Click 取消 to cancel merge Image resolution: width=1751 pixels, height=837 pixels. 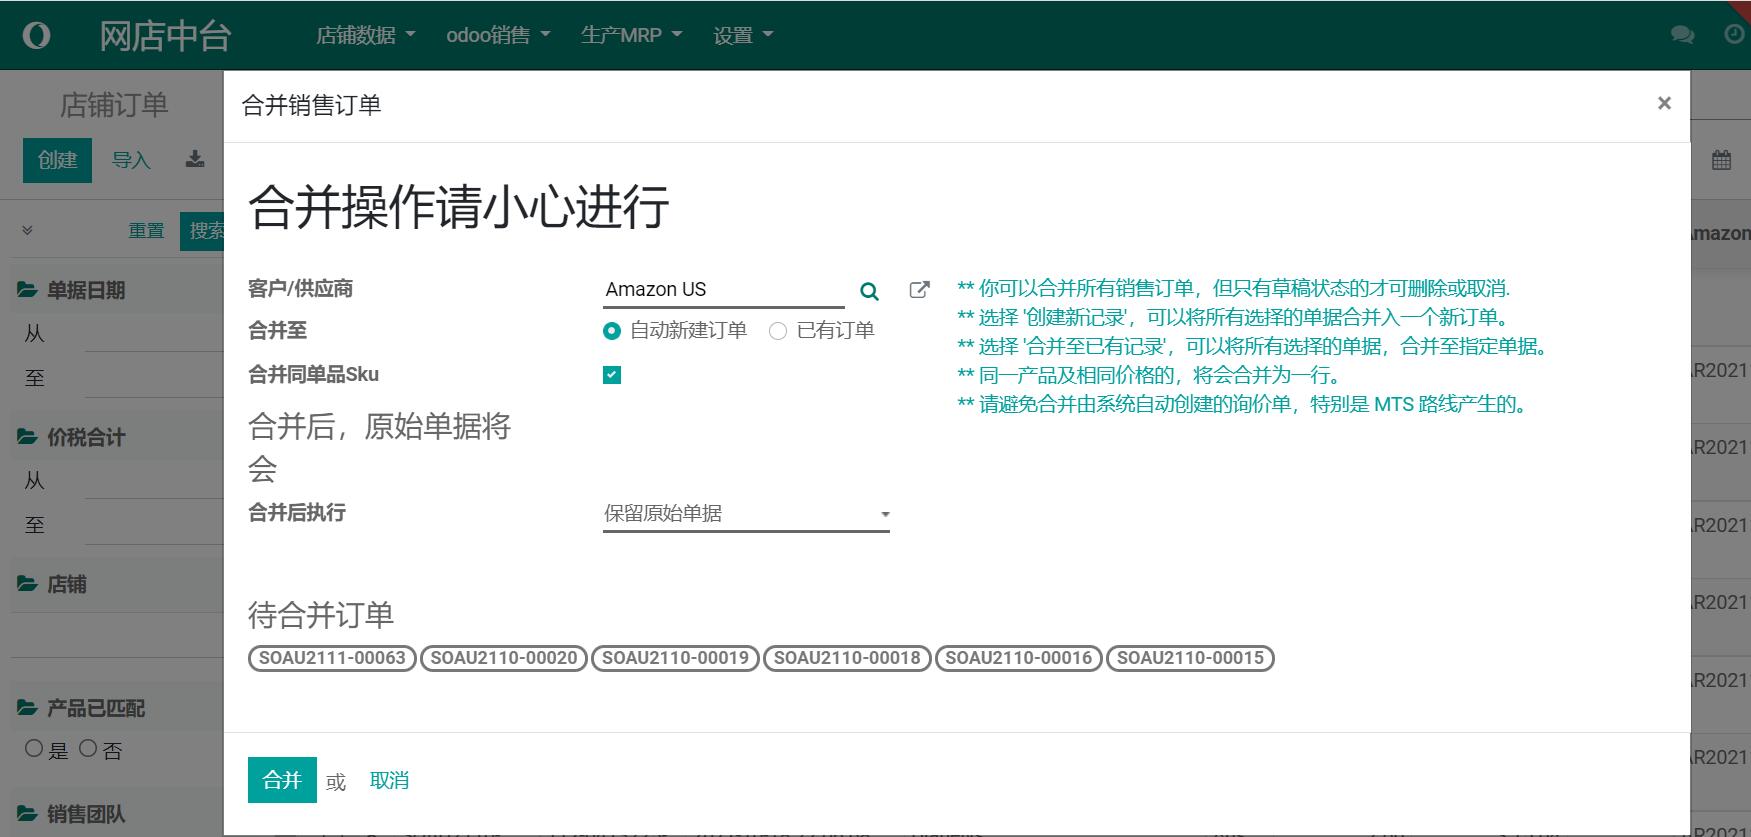[x=389, y=780]
